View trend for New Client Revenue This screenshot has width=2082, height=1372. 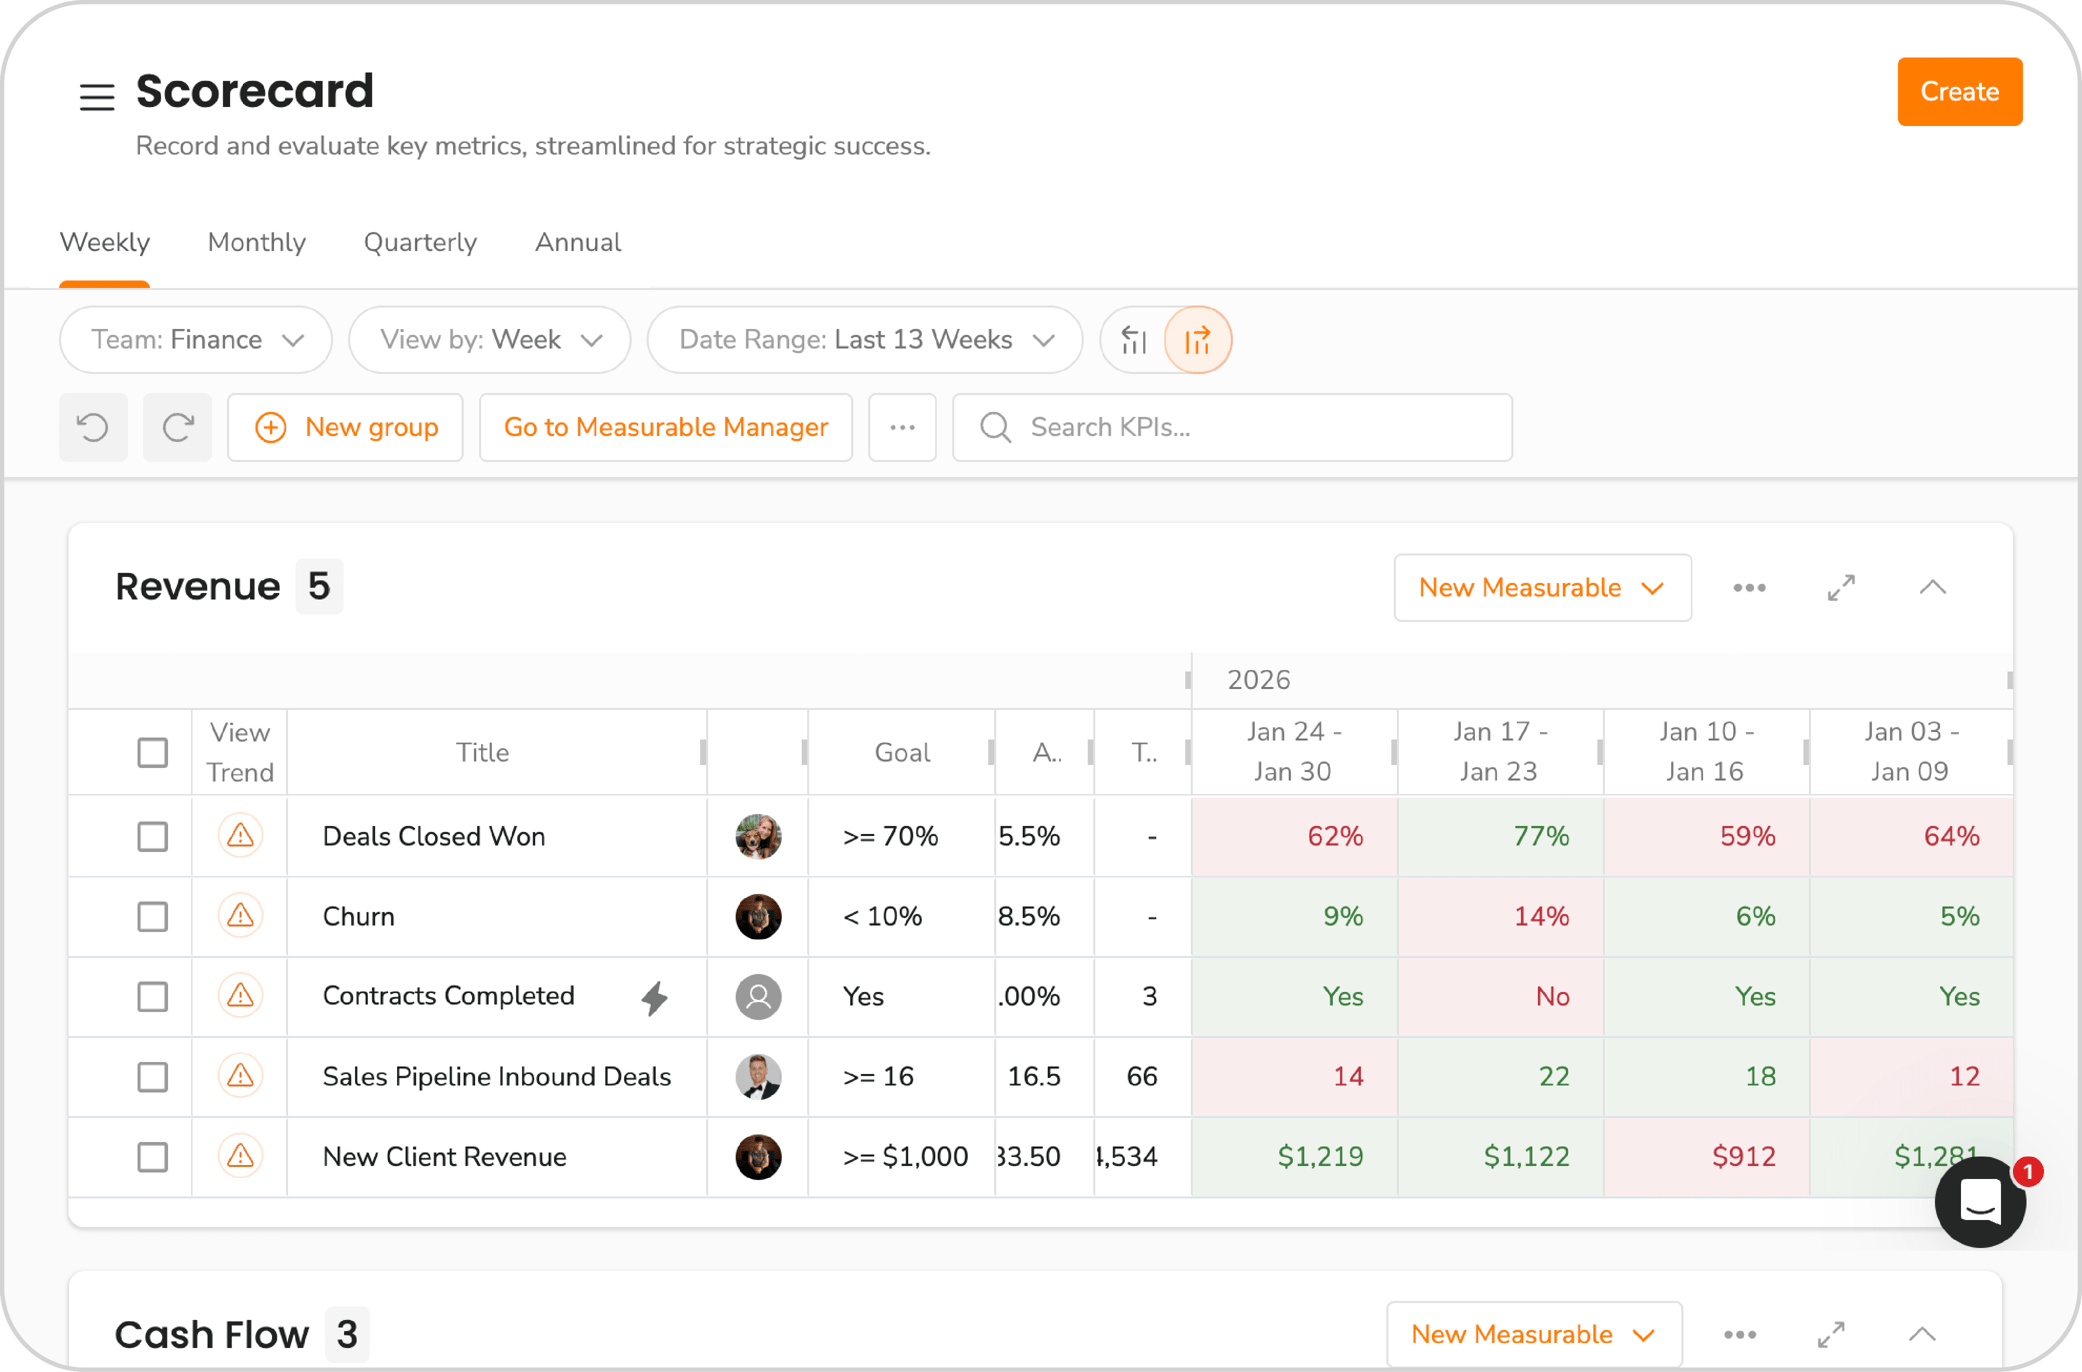point(240,1157)
